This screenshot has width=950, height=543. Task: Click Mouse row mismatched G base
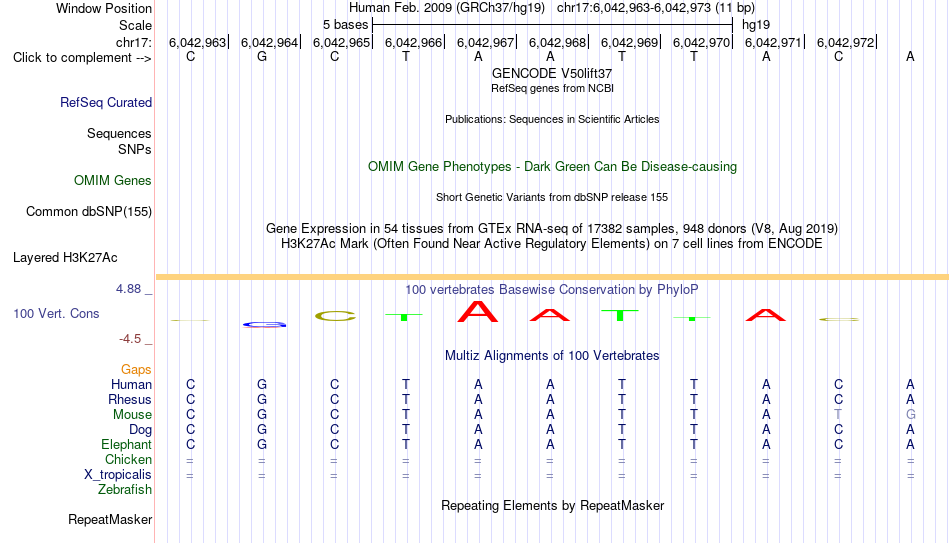pyautogui.click(x=910, y=415)
